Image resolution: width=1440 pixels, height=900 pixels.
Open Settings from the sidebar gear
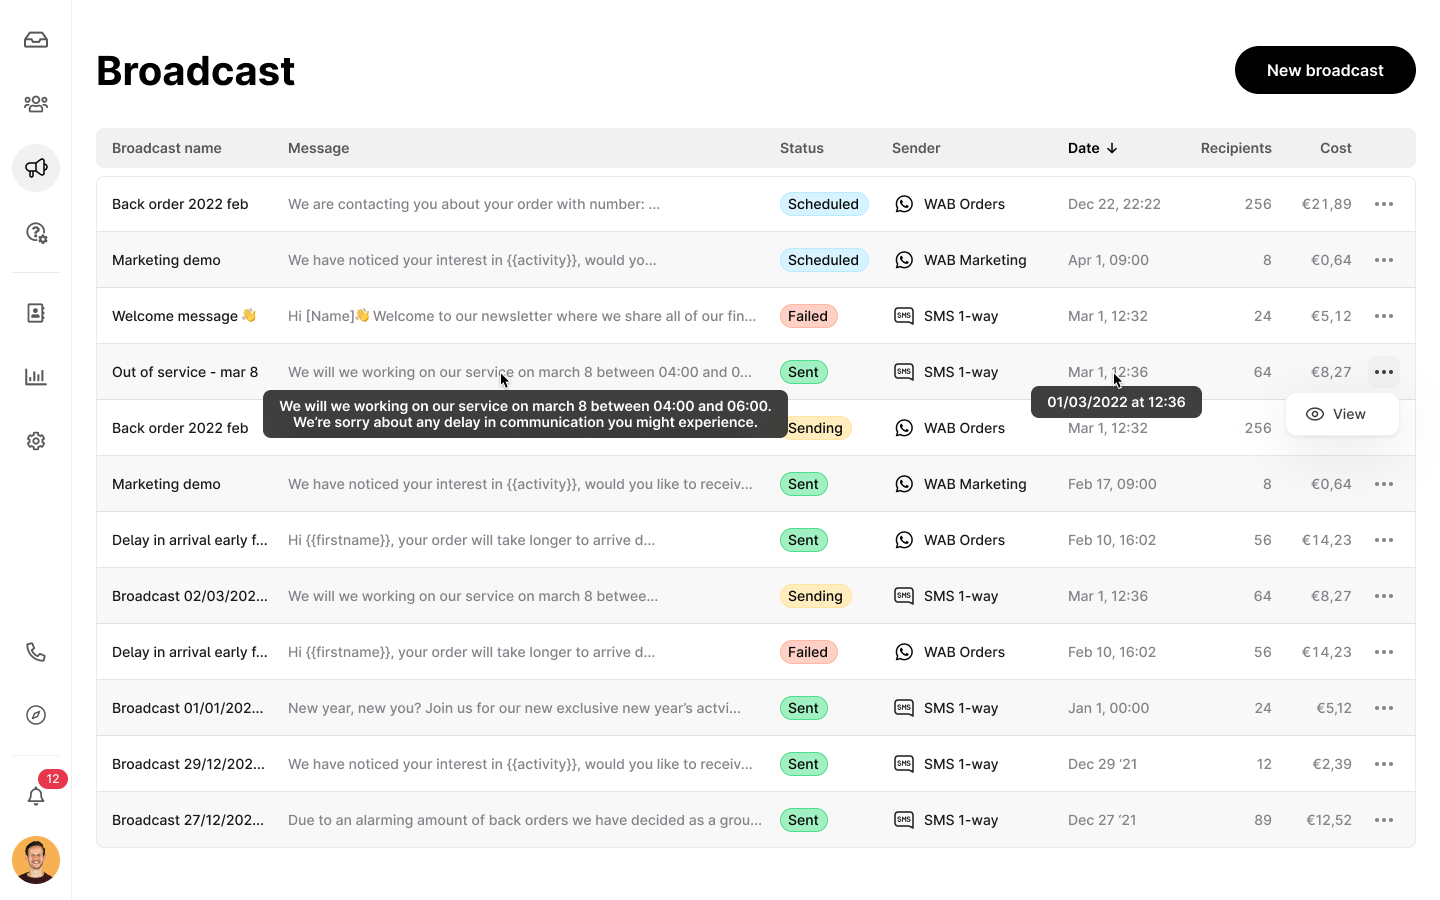pos(36,441)
